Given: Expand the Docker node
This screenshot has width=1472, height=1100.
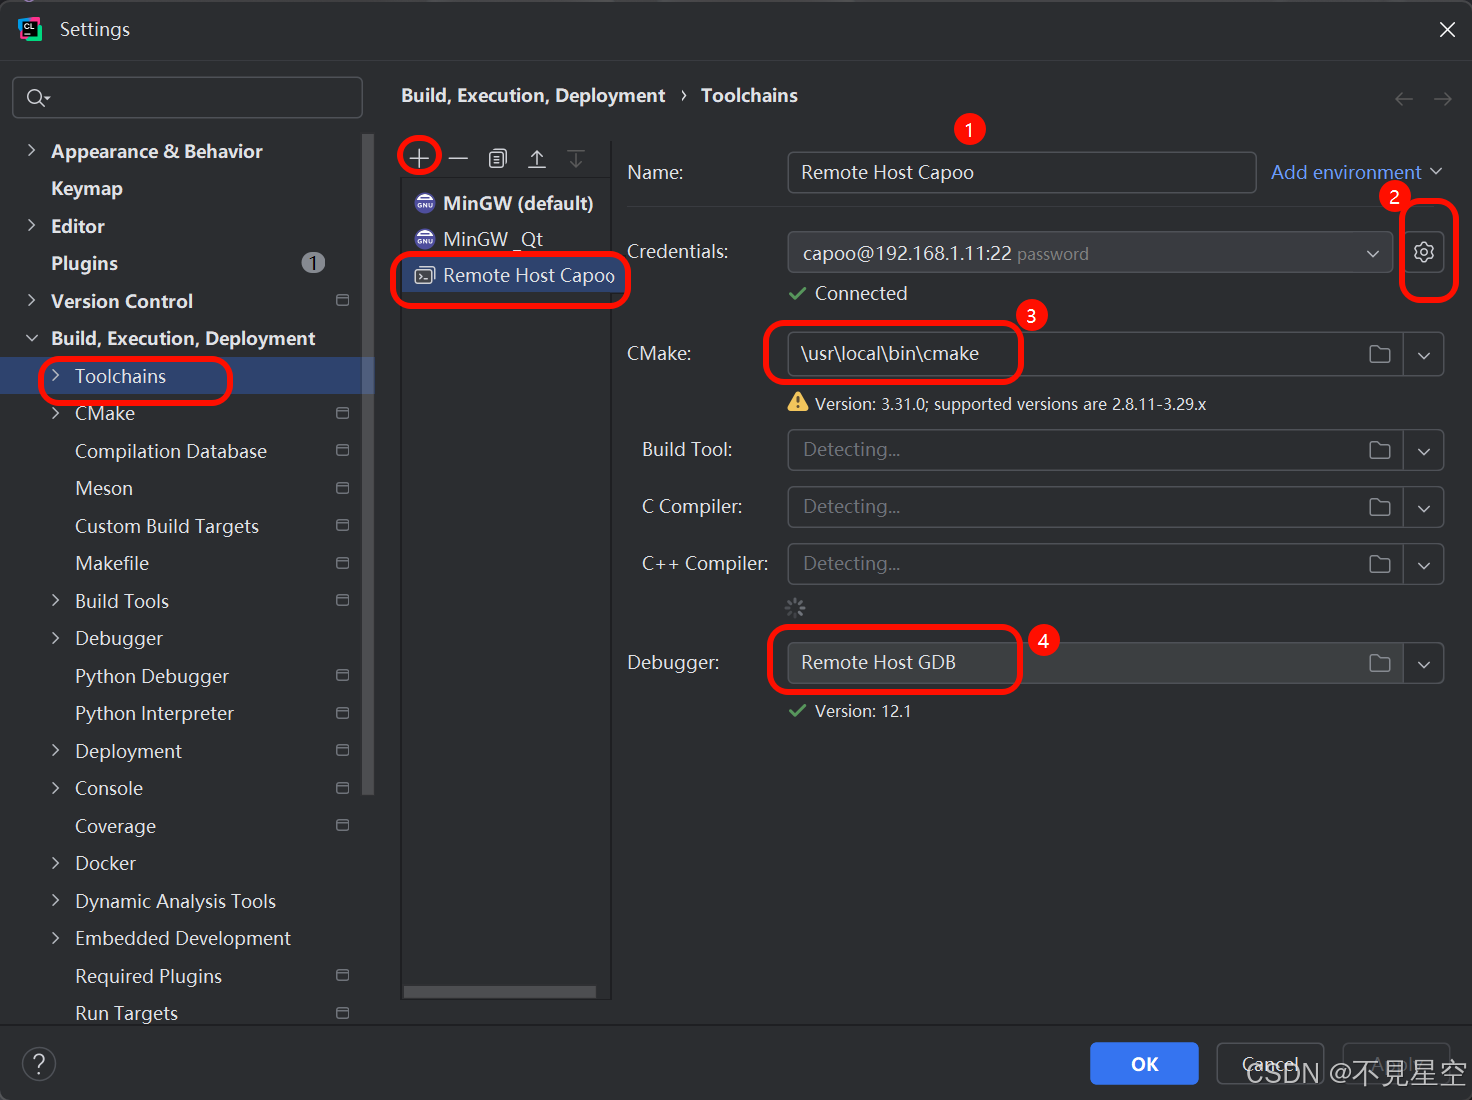Looking at the screenshot, I should pyautogui.click(x=55, y=863).
